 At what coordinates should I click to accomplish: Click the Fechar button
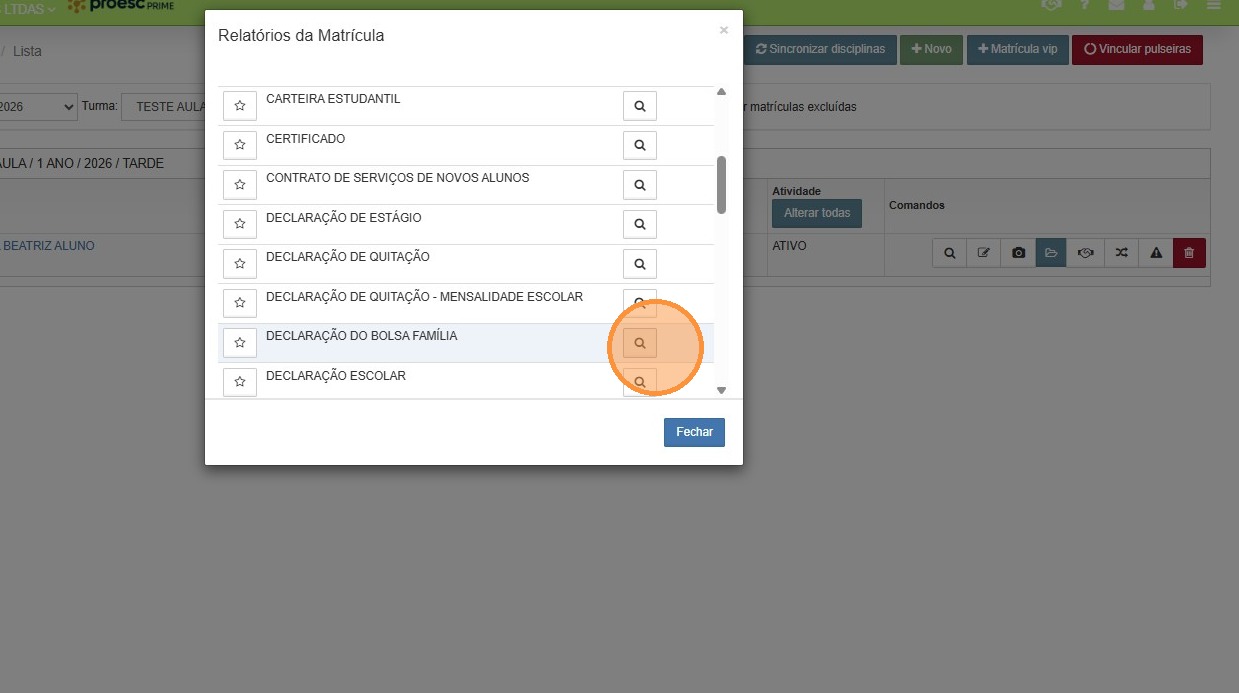tap(694, 432)
